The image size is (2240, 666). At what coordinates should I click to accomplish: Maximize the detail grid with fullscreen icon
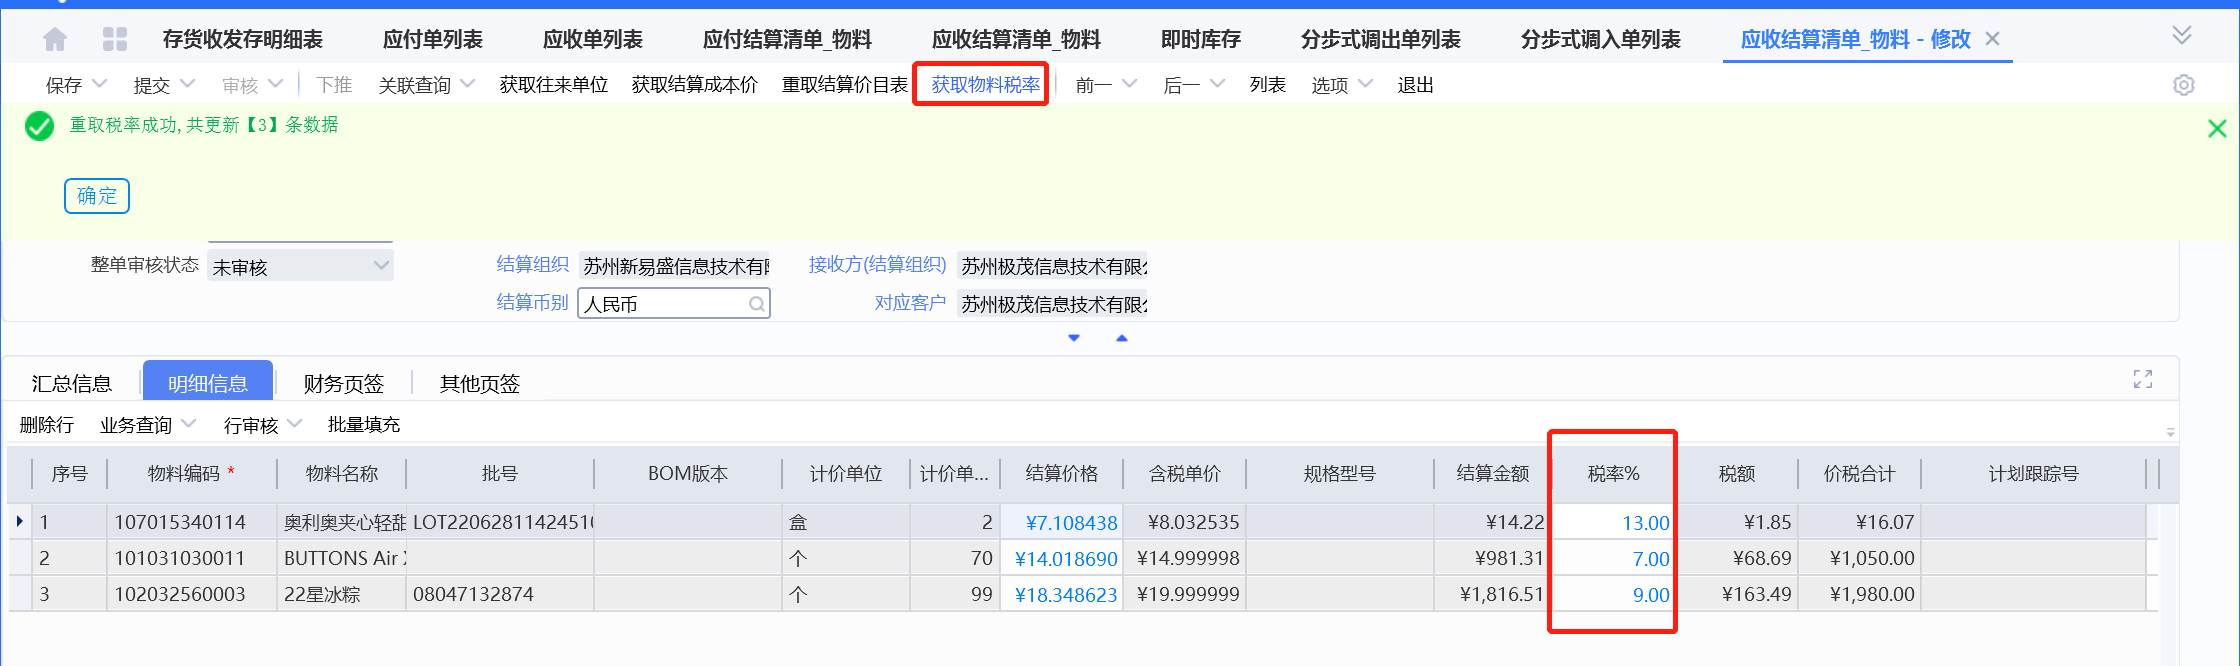pos(2143,379)
